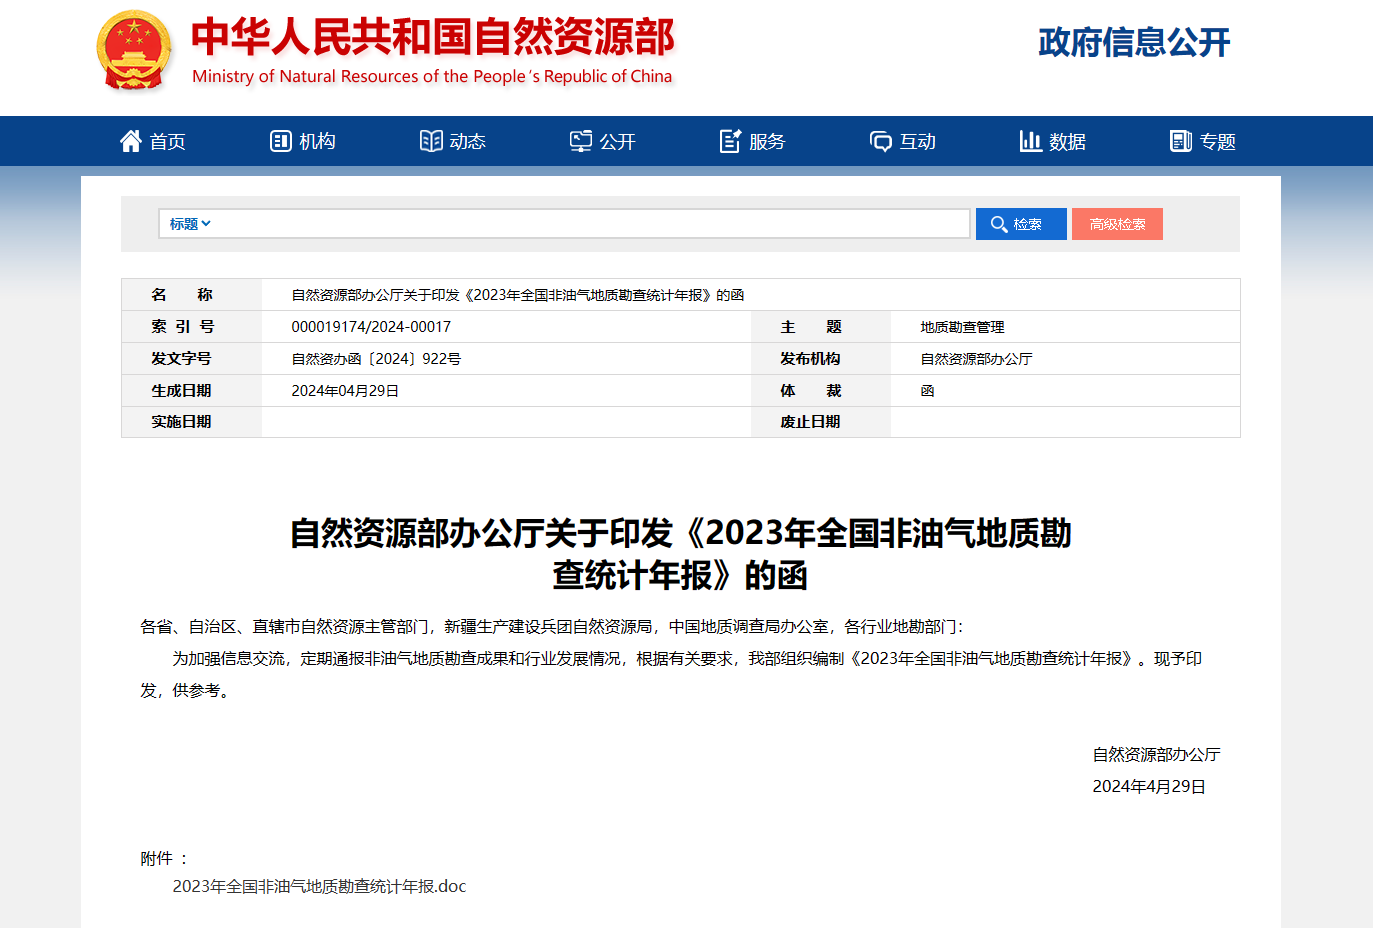Click the 机构 organization icon
Image resolution: width=1373 pixels, height=928 pixels.
coord(280,141)
